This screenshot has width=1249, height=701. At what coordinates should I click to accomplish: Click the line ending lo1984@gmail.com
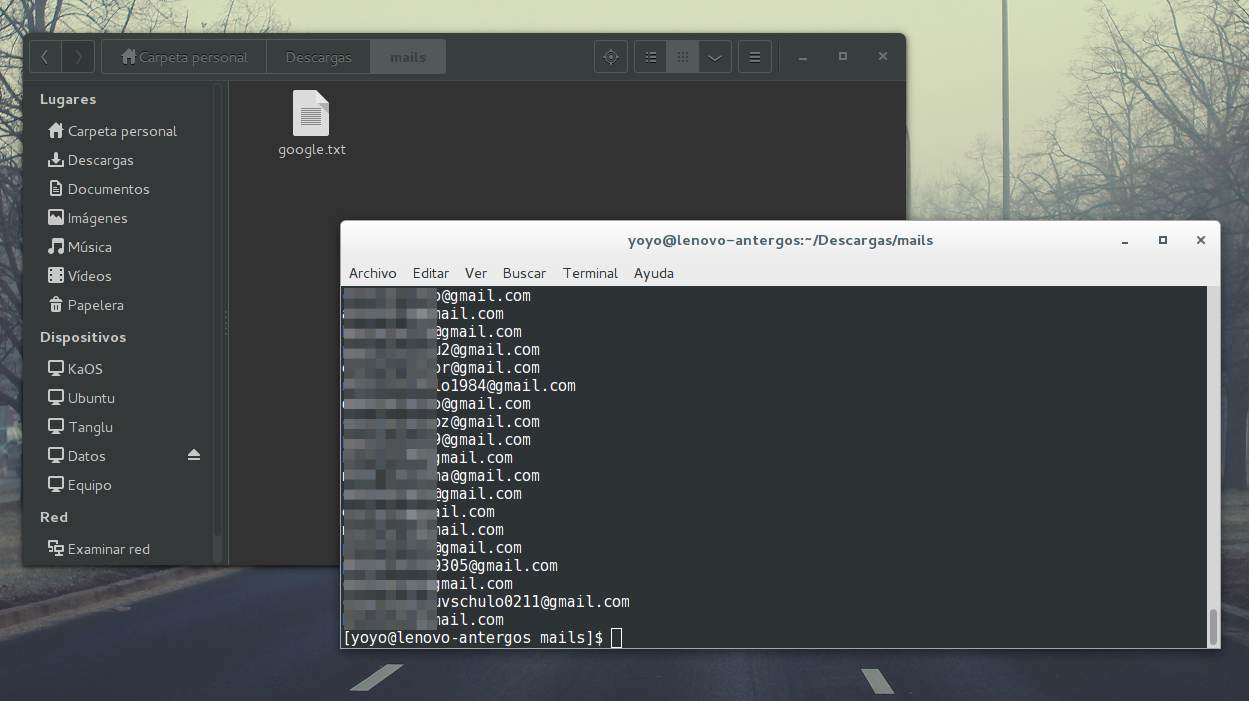(459, 386)
